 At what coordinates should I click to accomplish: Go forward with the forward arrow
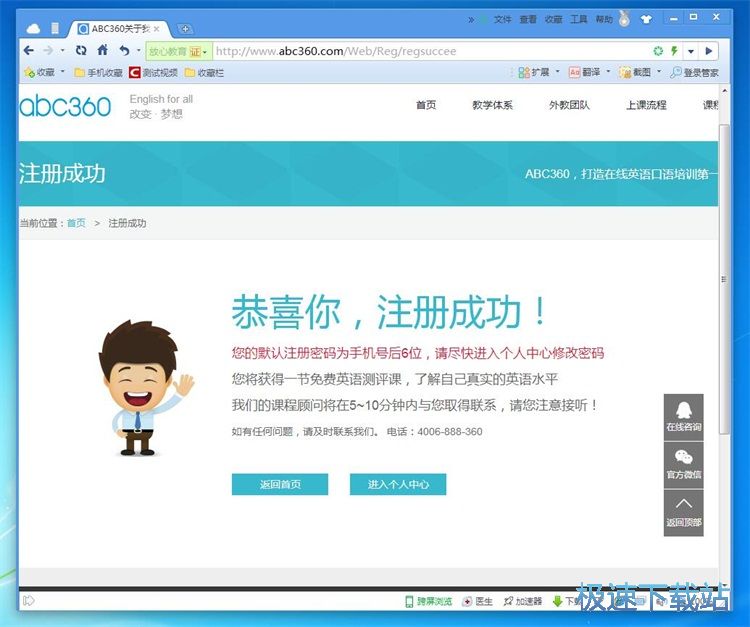(x=48, y=50)
